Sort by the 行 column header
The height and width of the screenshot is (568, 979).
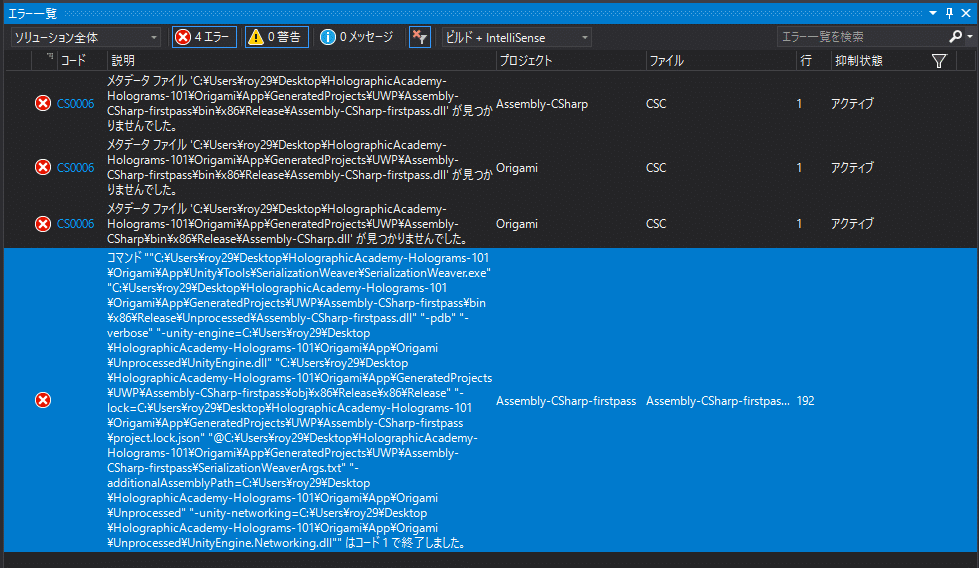806,61
